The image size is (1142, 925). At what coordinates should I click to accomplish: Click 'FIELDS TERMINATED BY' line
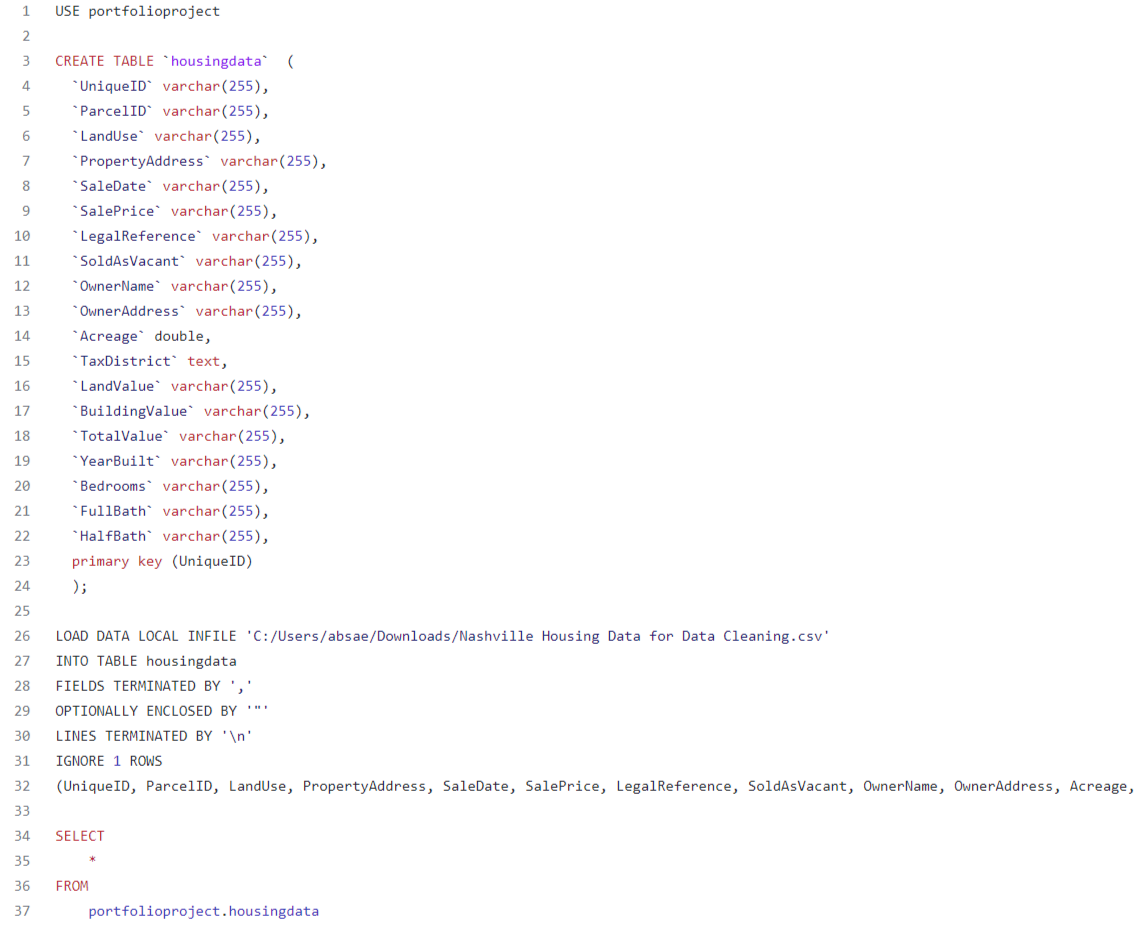pos(154,686)
